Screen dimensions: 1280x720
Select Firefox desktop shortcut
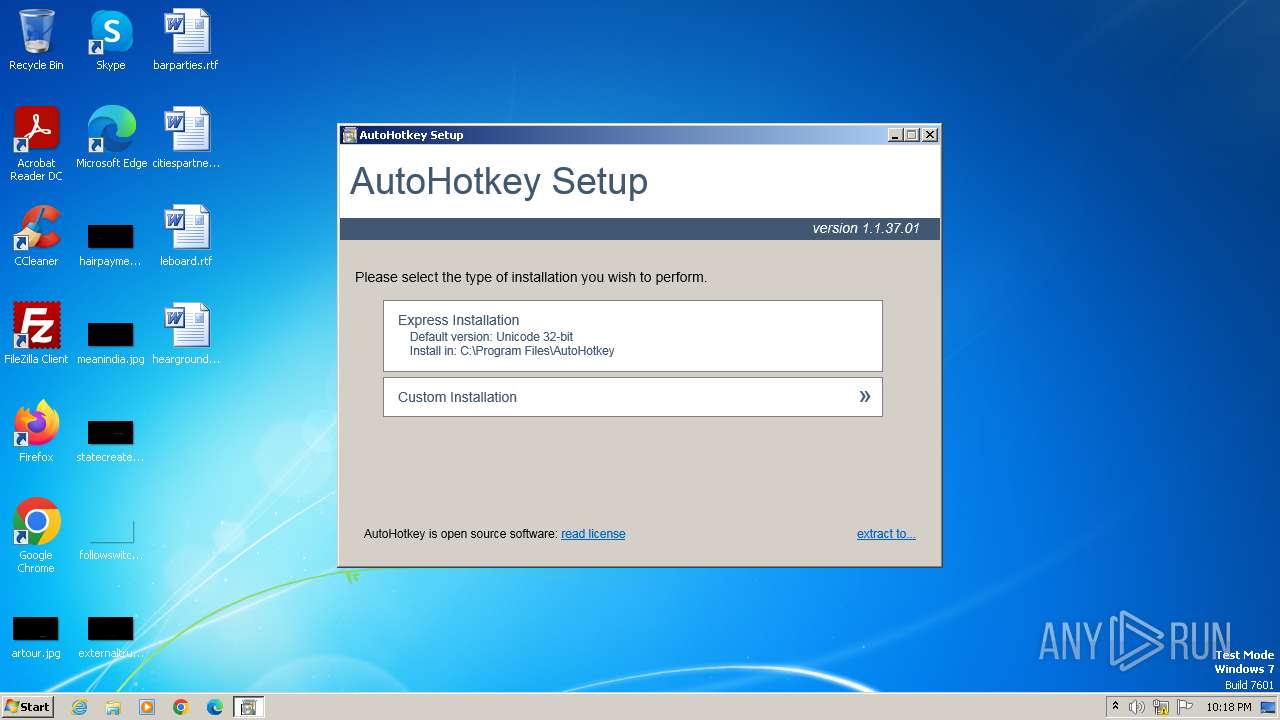(x=36, y=432)
